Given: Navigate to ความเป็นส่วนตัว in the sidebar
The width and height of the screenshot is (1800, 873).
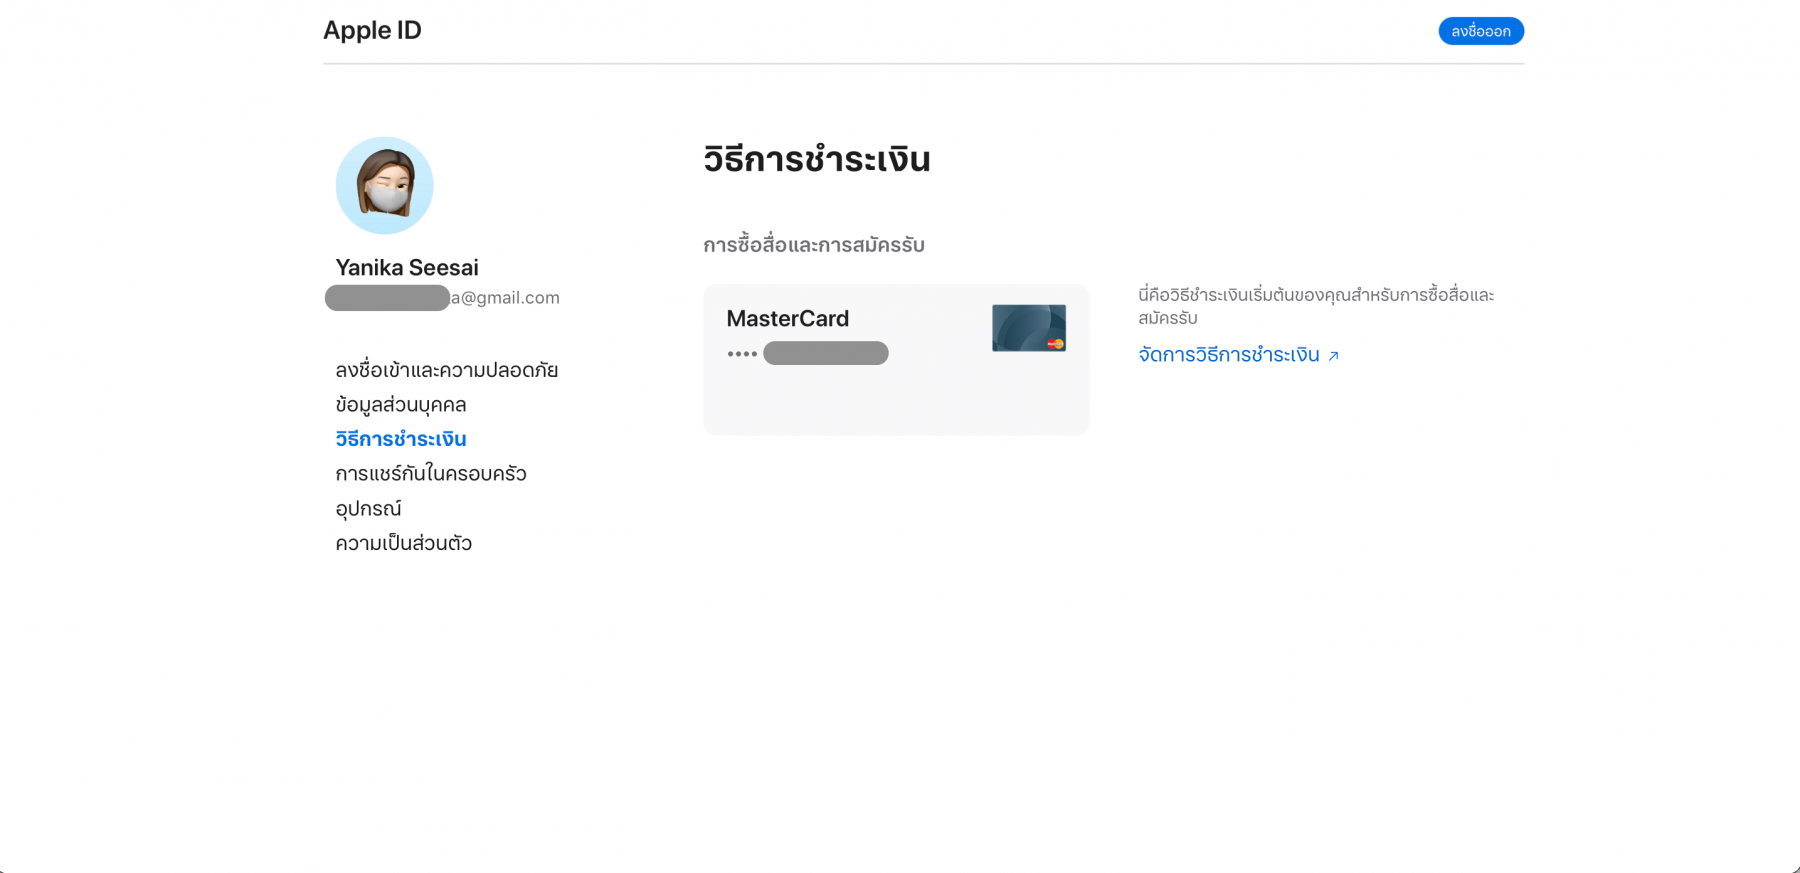Looking at the screenshot, I should coord(403,543).
